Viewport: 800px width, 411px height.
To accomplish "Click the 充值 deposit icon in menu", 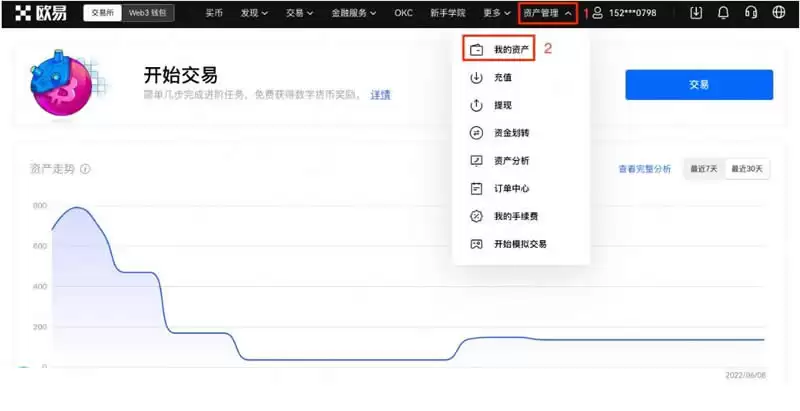I will (x=477, y=77).
